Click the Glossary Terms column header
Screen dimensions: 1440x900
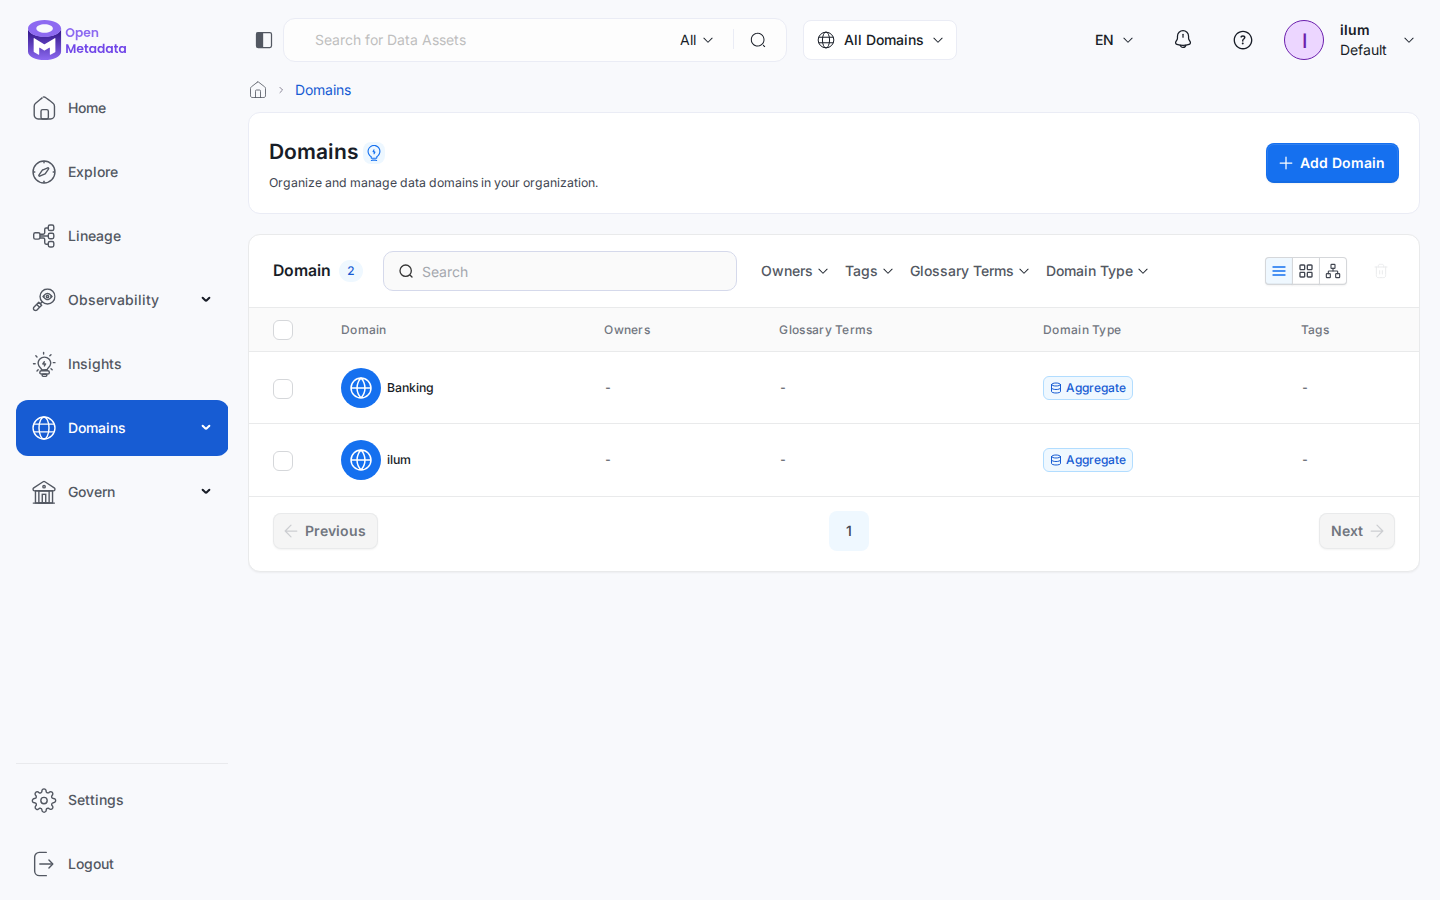click(826, 330)
